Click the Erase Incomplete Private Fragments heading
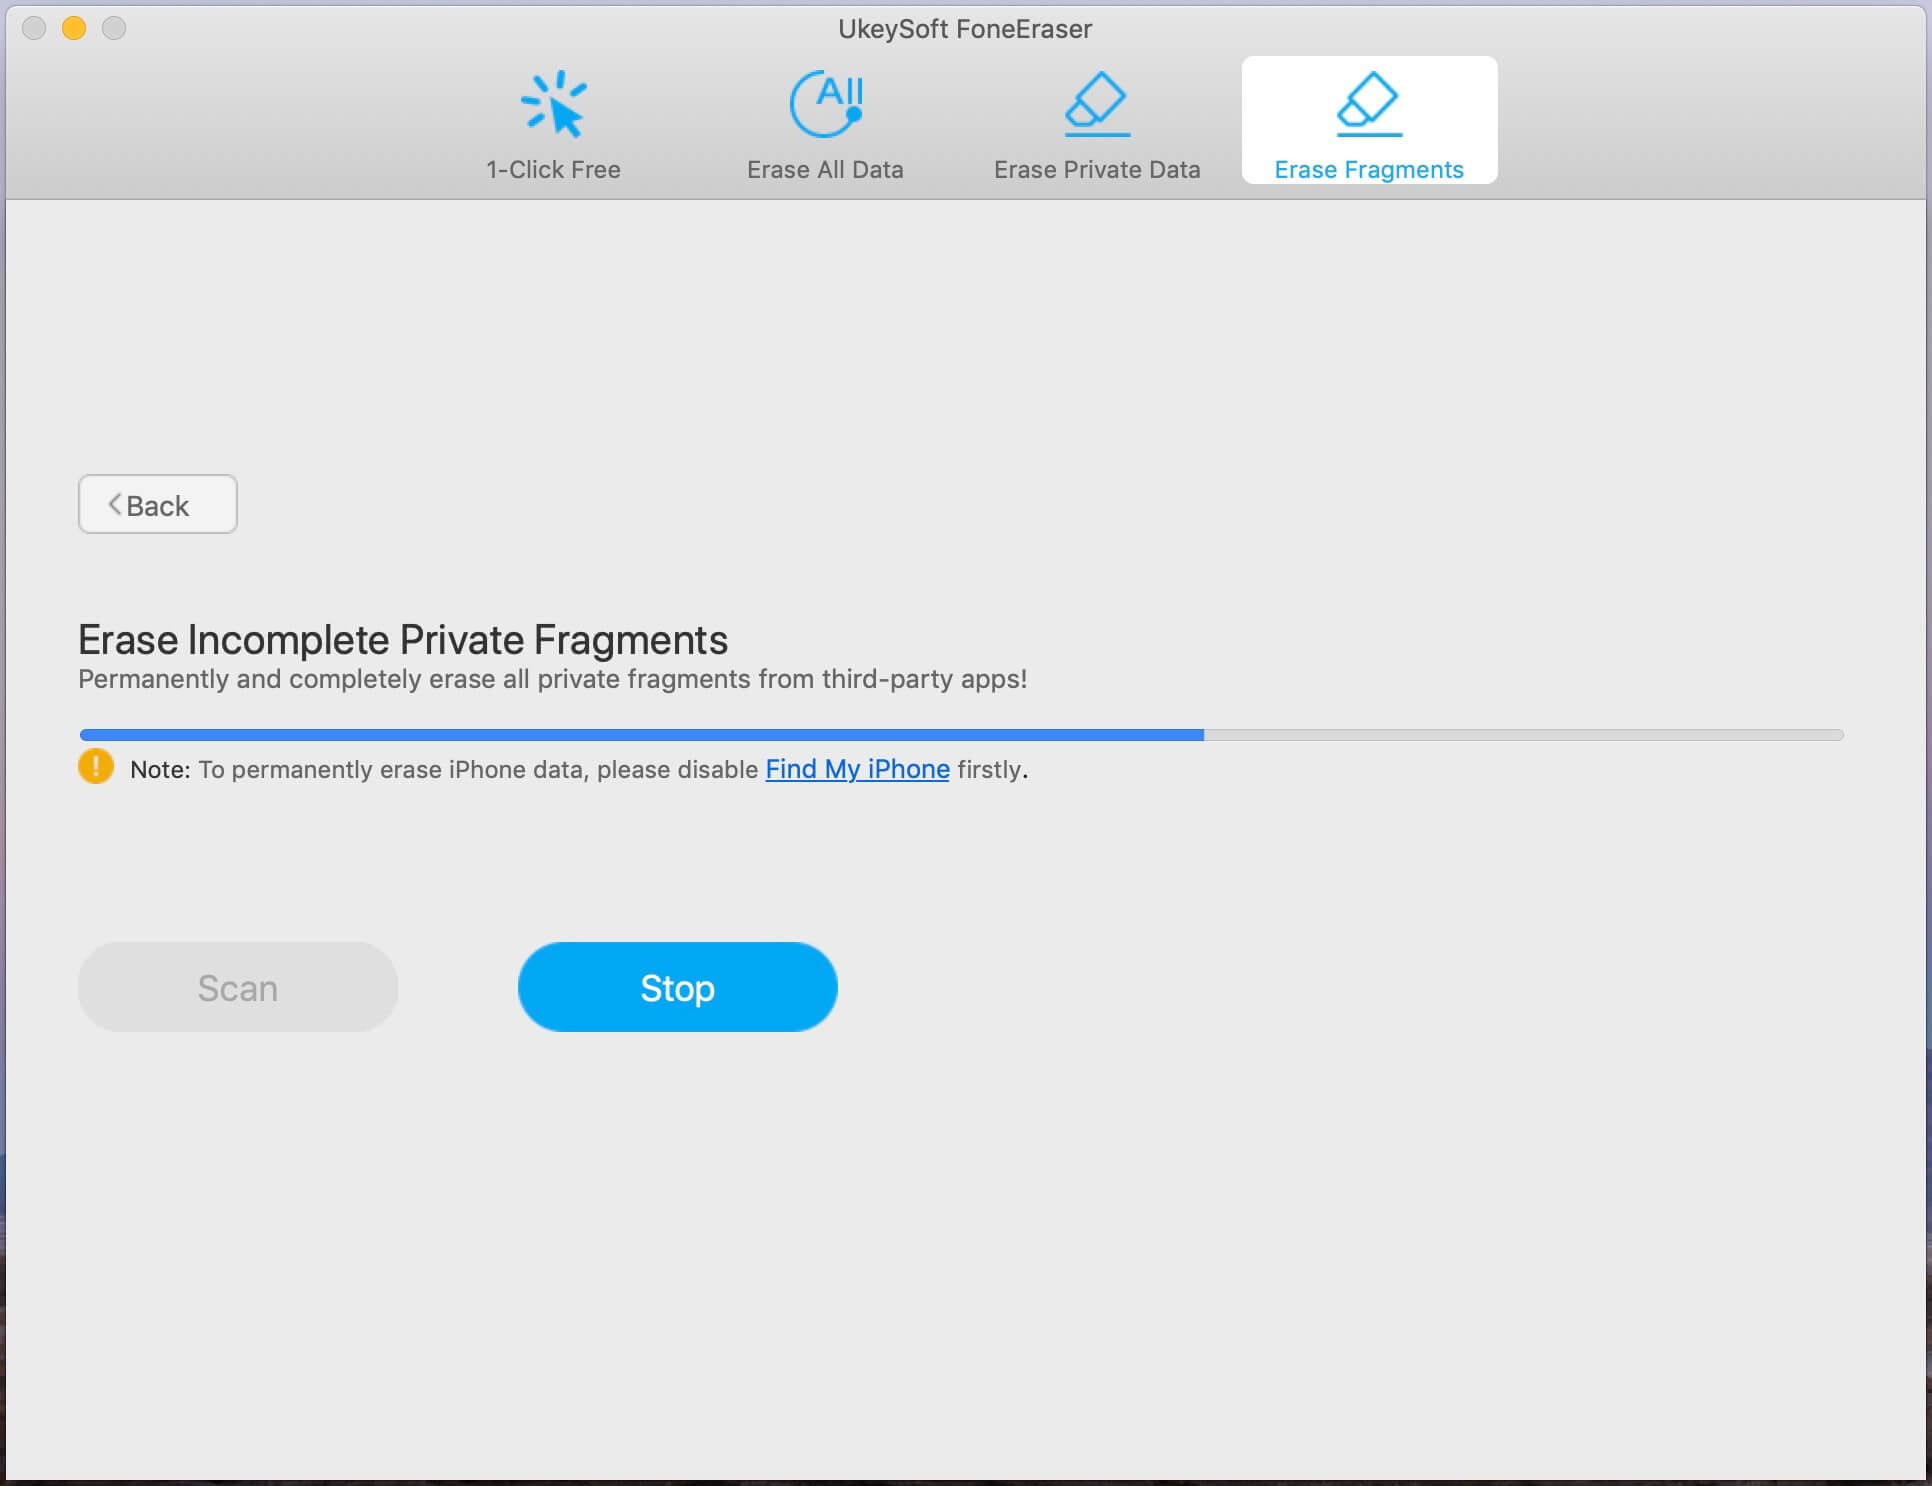The image size is (1932, 1486). (x=403, y=640)
